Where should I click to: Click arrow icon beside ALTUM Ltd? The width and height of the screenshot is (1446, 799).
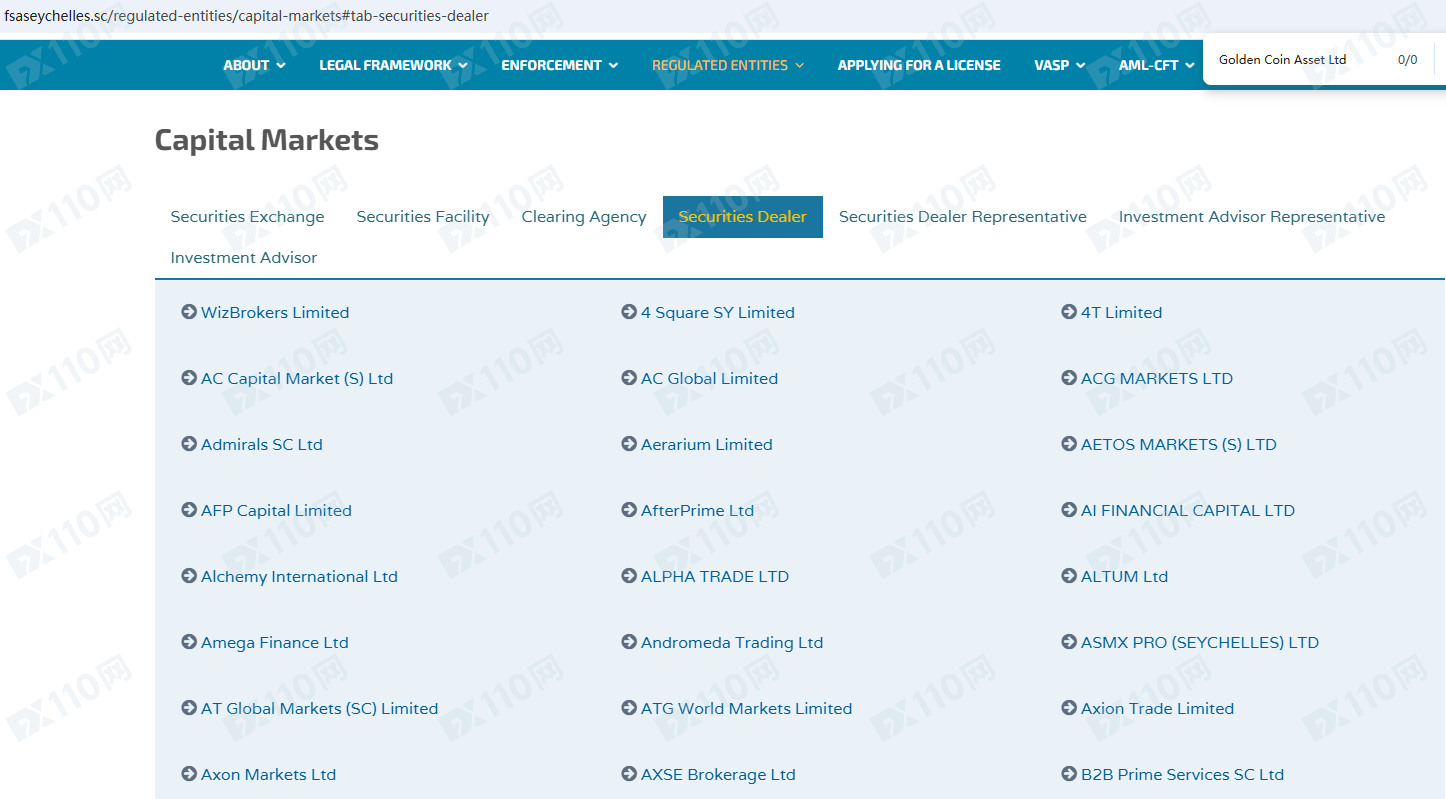coord(1069,576)
